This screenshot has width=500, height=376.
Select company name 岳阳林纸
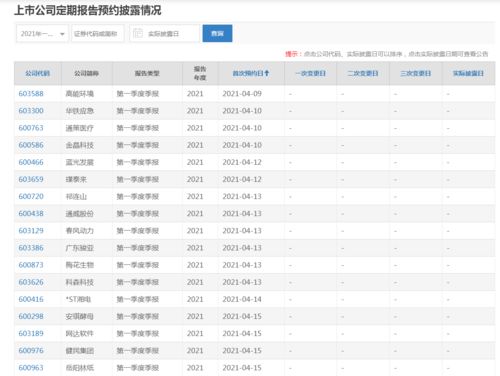[x=79, y=368]
